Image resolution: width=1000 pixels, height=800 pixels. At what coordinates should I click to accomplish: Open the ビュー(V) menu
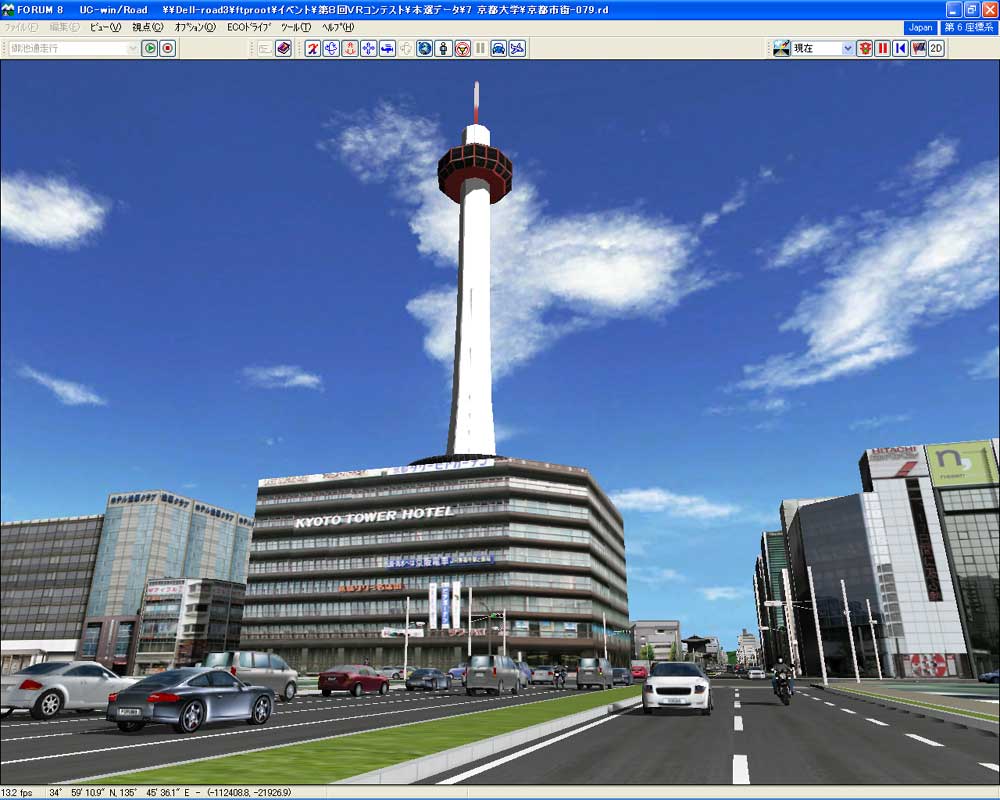click(105, 27)
